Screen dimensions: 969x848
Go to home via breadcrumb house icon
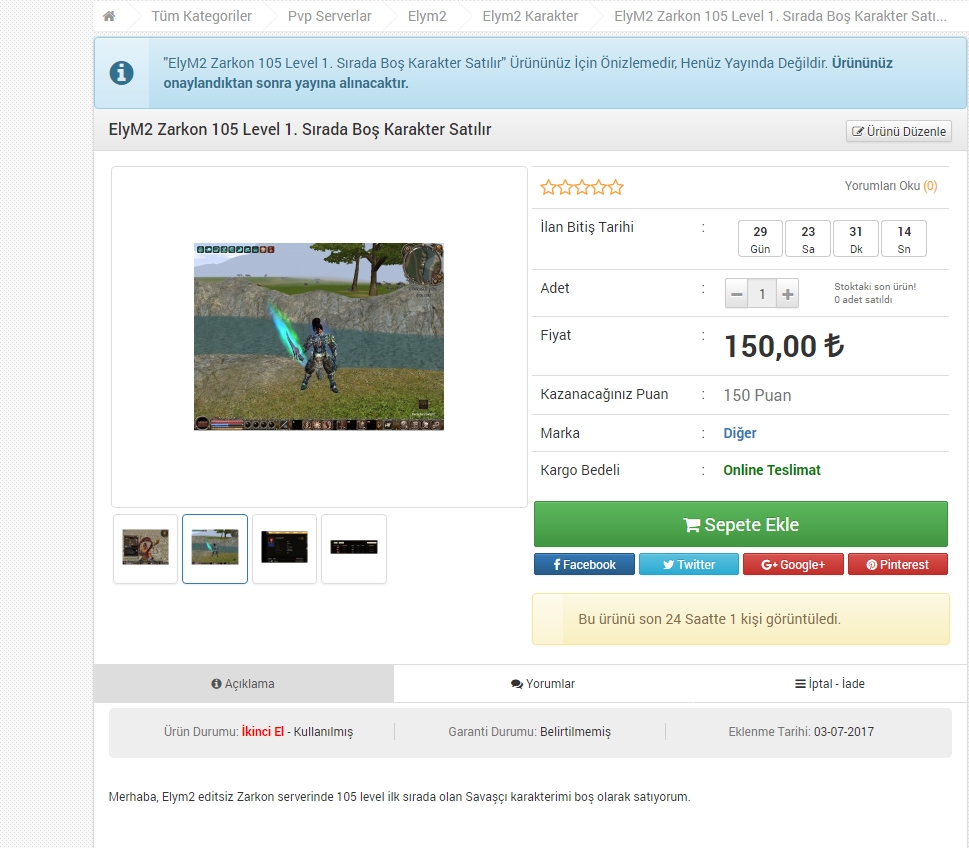point(109,16)
